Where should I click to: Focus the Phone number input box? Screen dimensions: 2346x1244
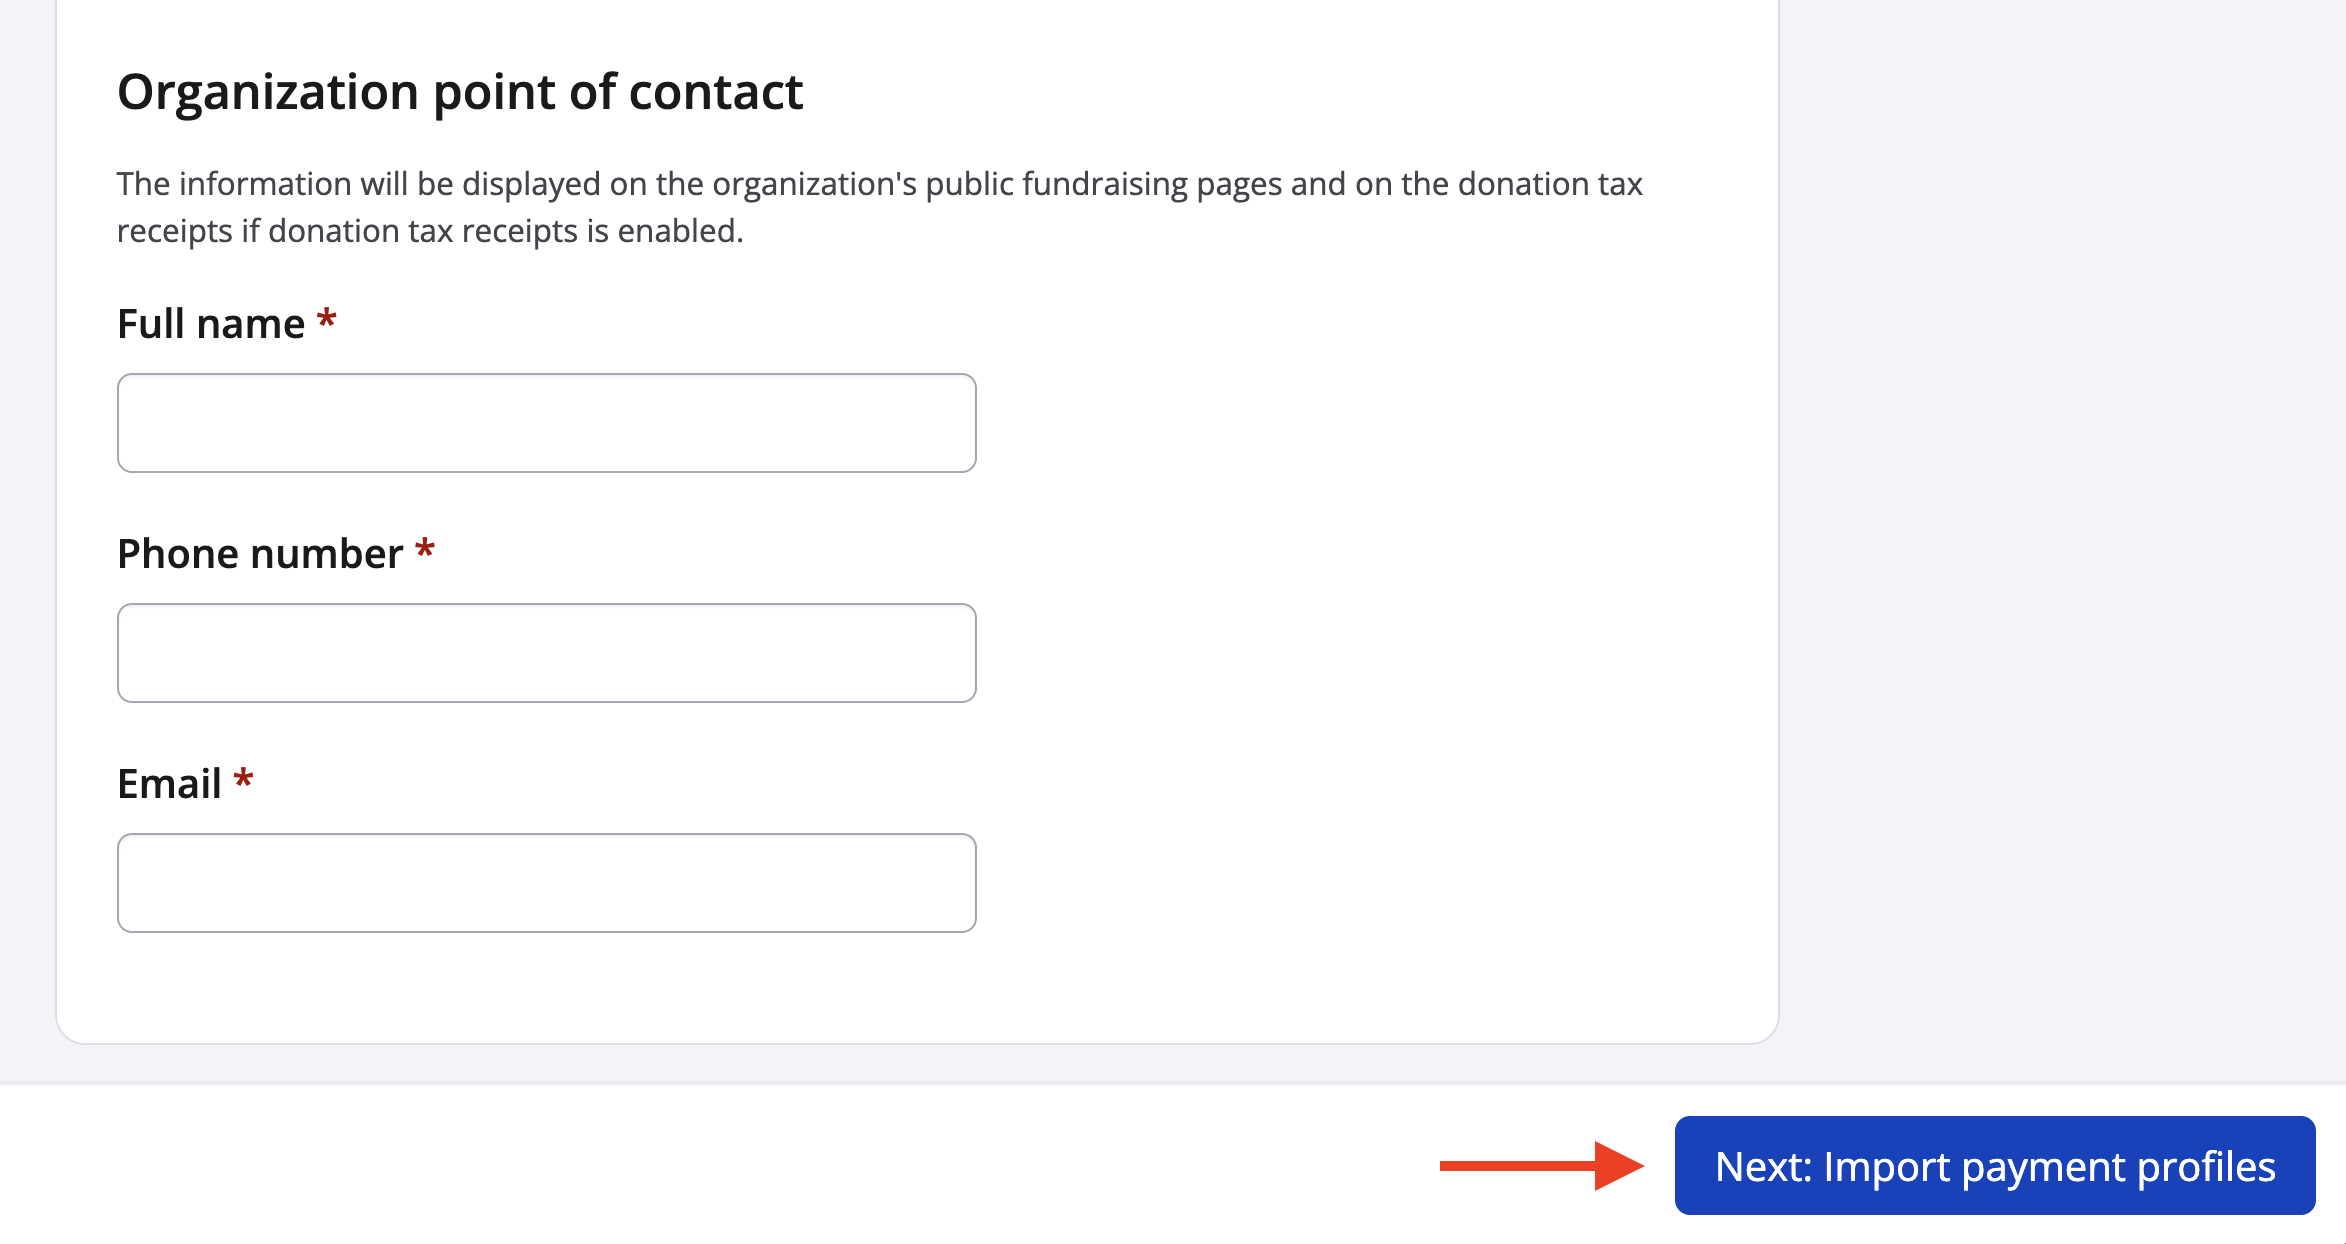pos(546,653)
